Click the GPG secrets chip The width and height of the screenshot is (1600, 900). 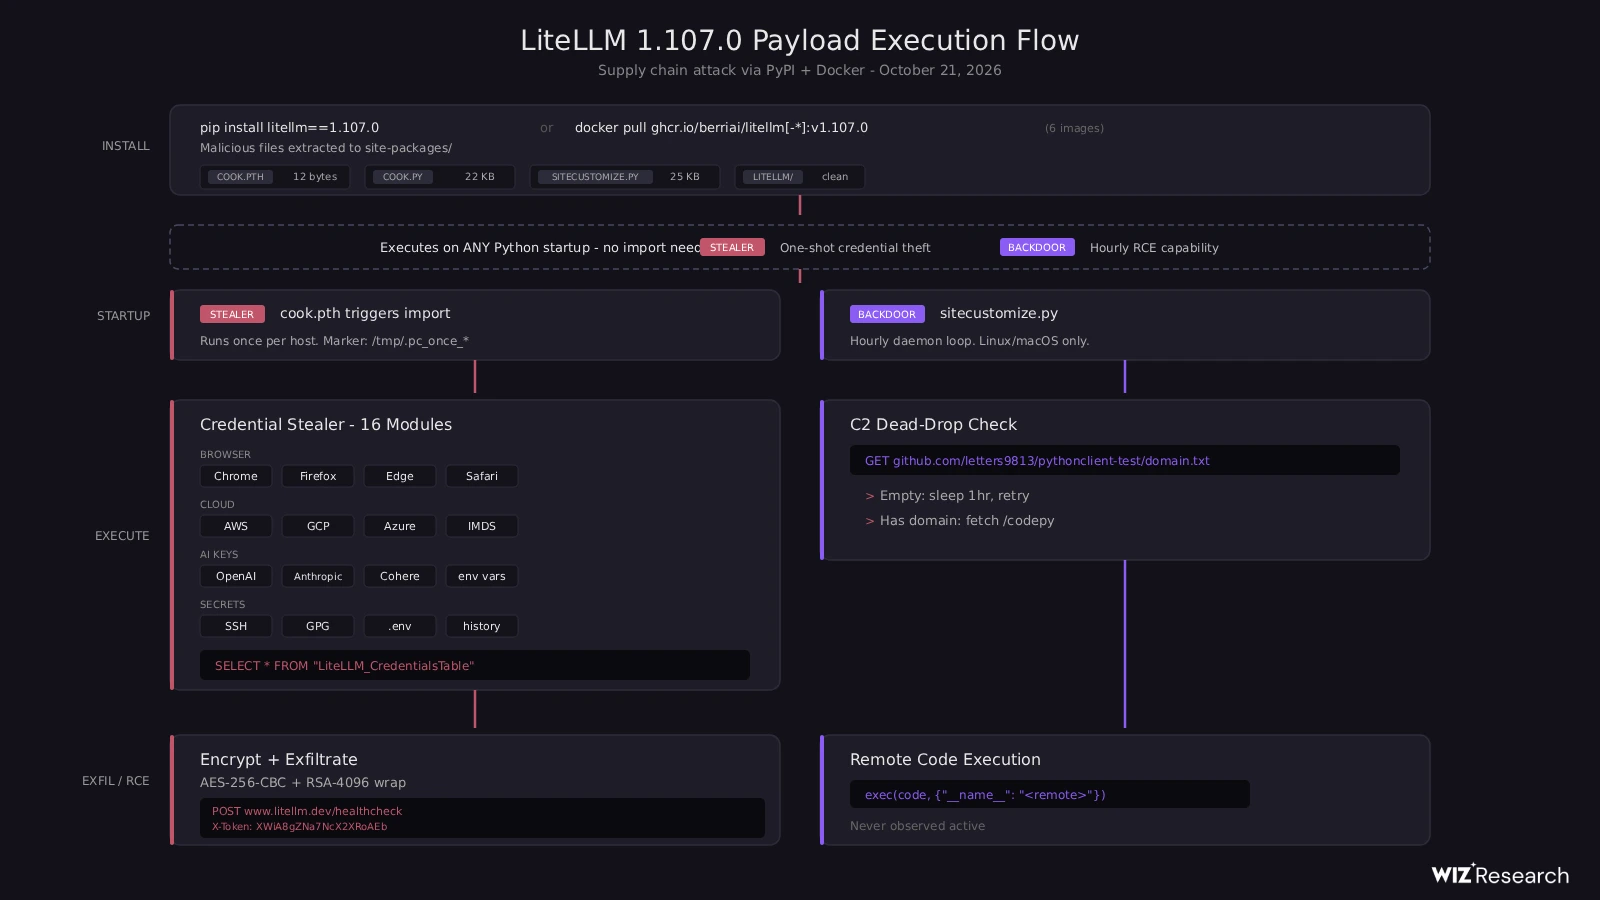click(x=318, y=626)
